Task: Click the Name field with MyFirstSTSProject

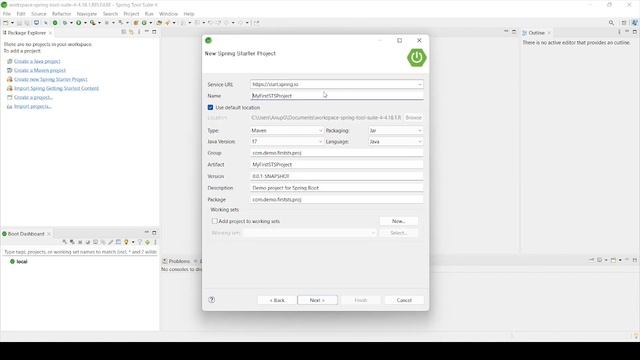Action: 337,96
